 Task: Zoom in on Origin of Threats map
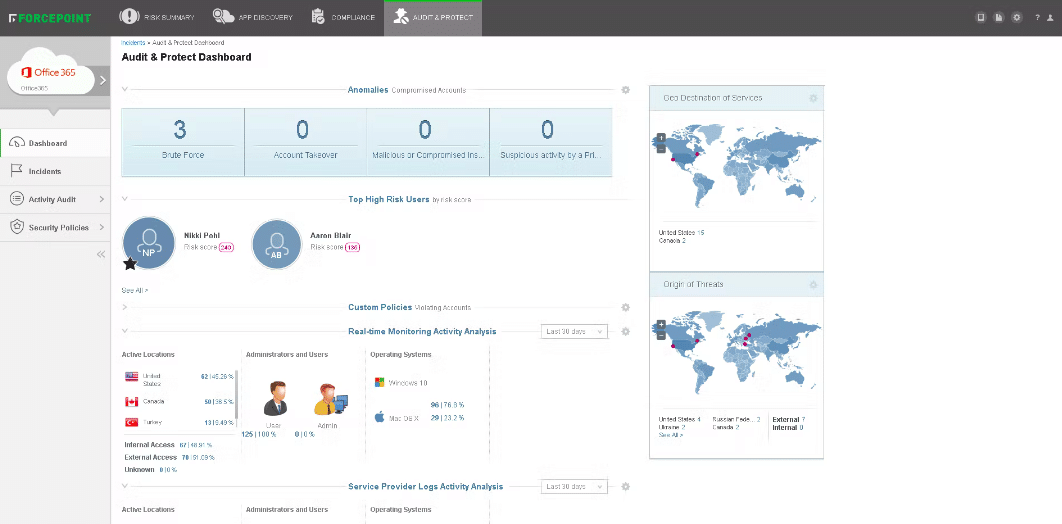tap(661, 325)
